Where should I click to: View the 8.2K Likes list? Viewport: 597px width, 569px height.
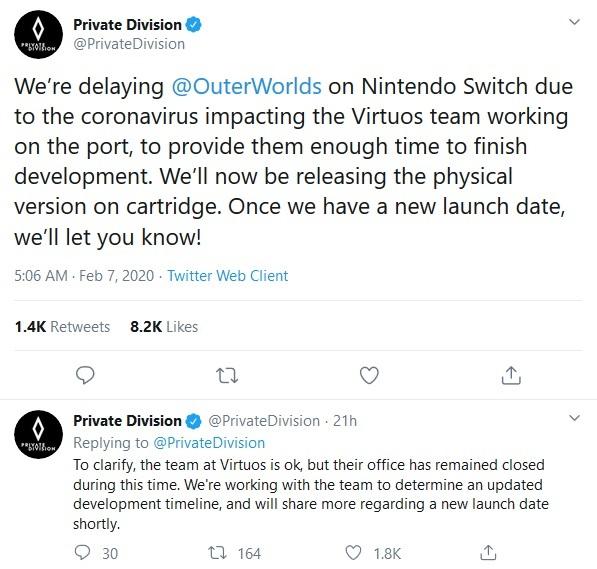click(x=164, y=327)
